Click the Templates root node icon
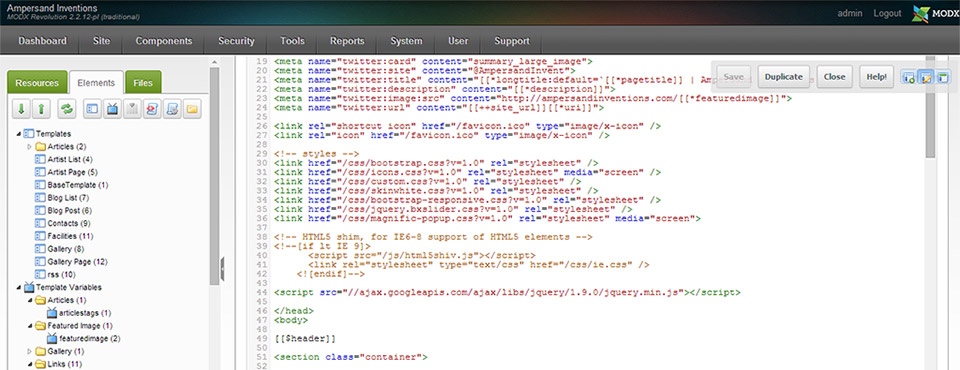The width and height of the screenshot is (960, 370). point(28,133)
